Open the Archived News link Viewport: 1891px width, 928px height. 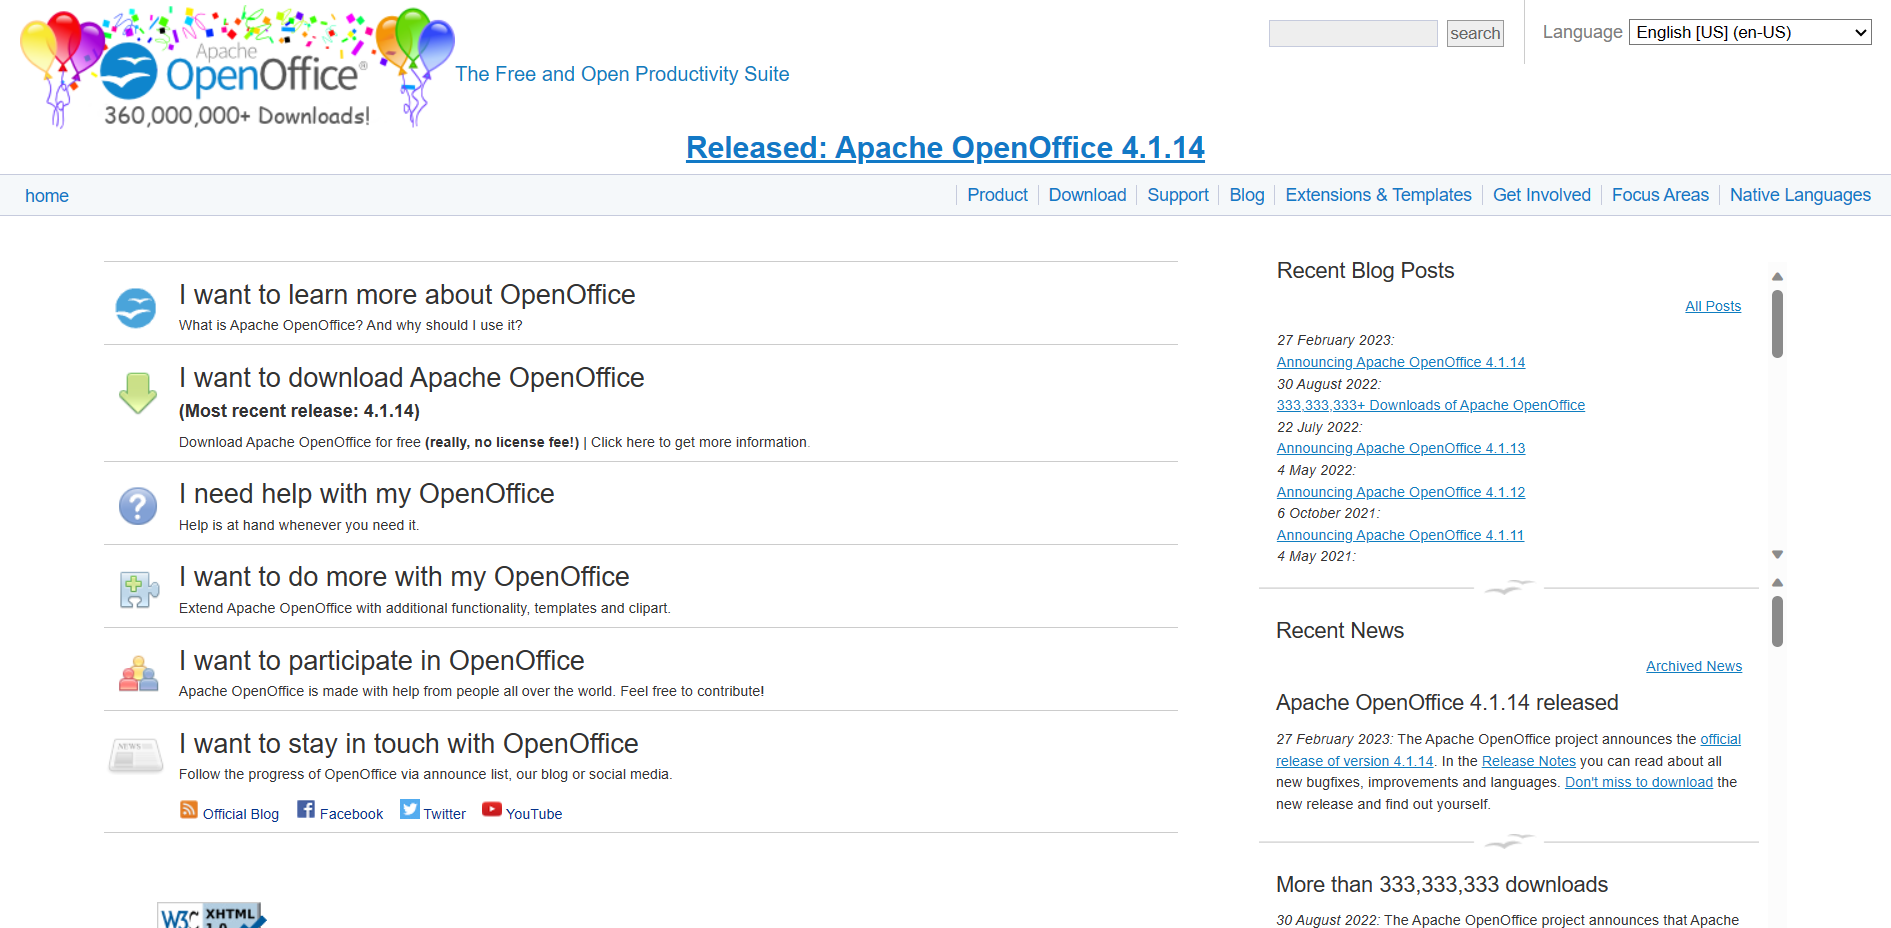[x=1694, y=666]
